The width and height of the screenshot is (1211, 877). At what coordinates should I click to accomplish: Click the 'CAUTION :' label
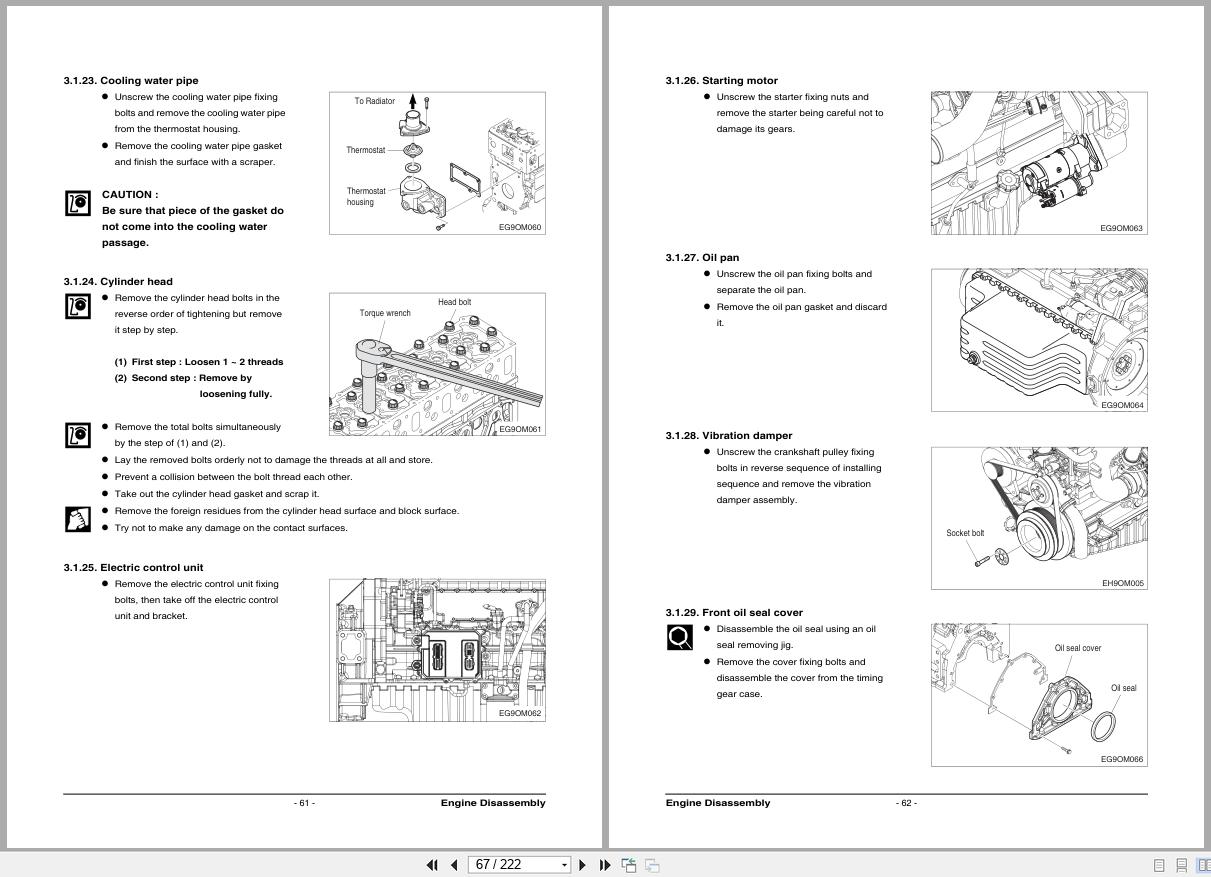click(130, 194)
